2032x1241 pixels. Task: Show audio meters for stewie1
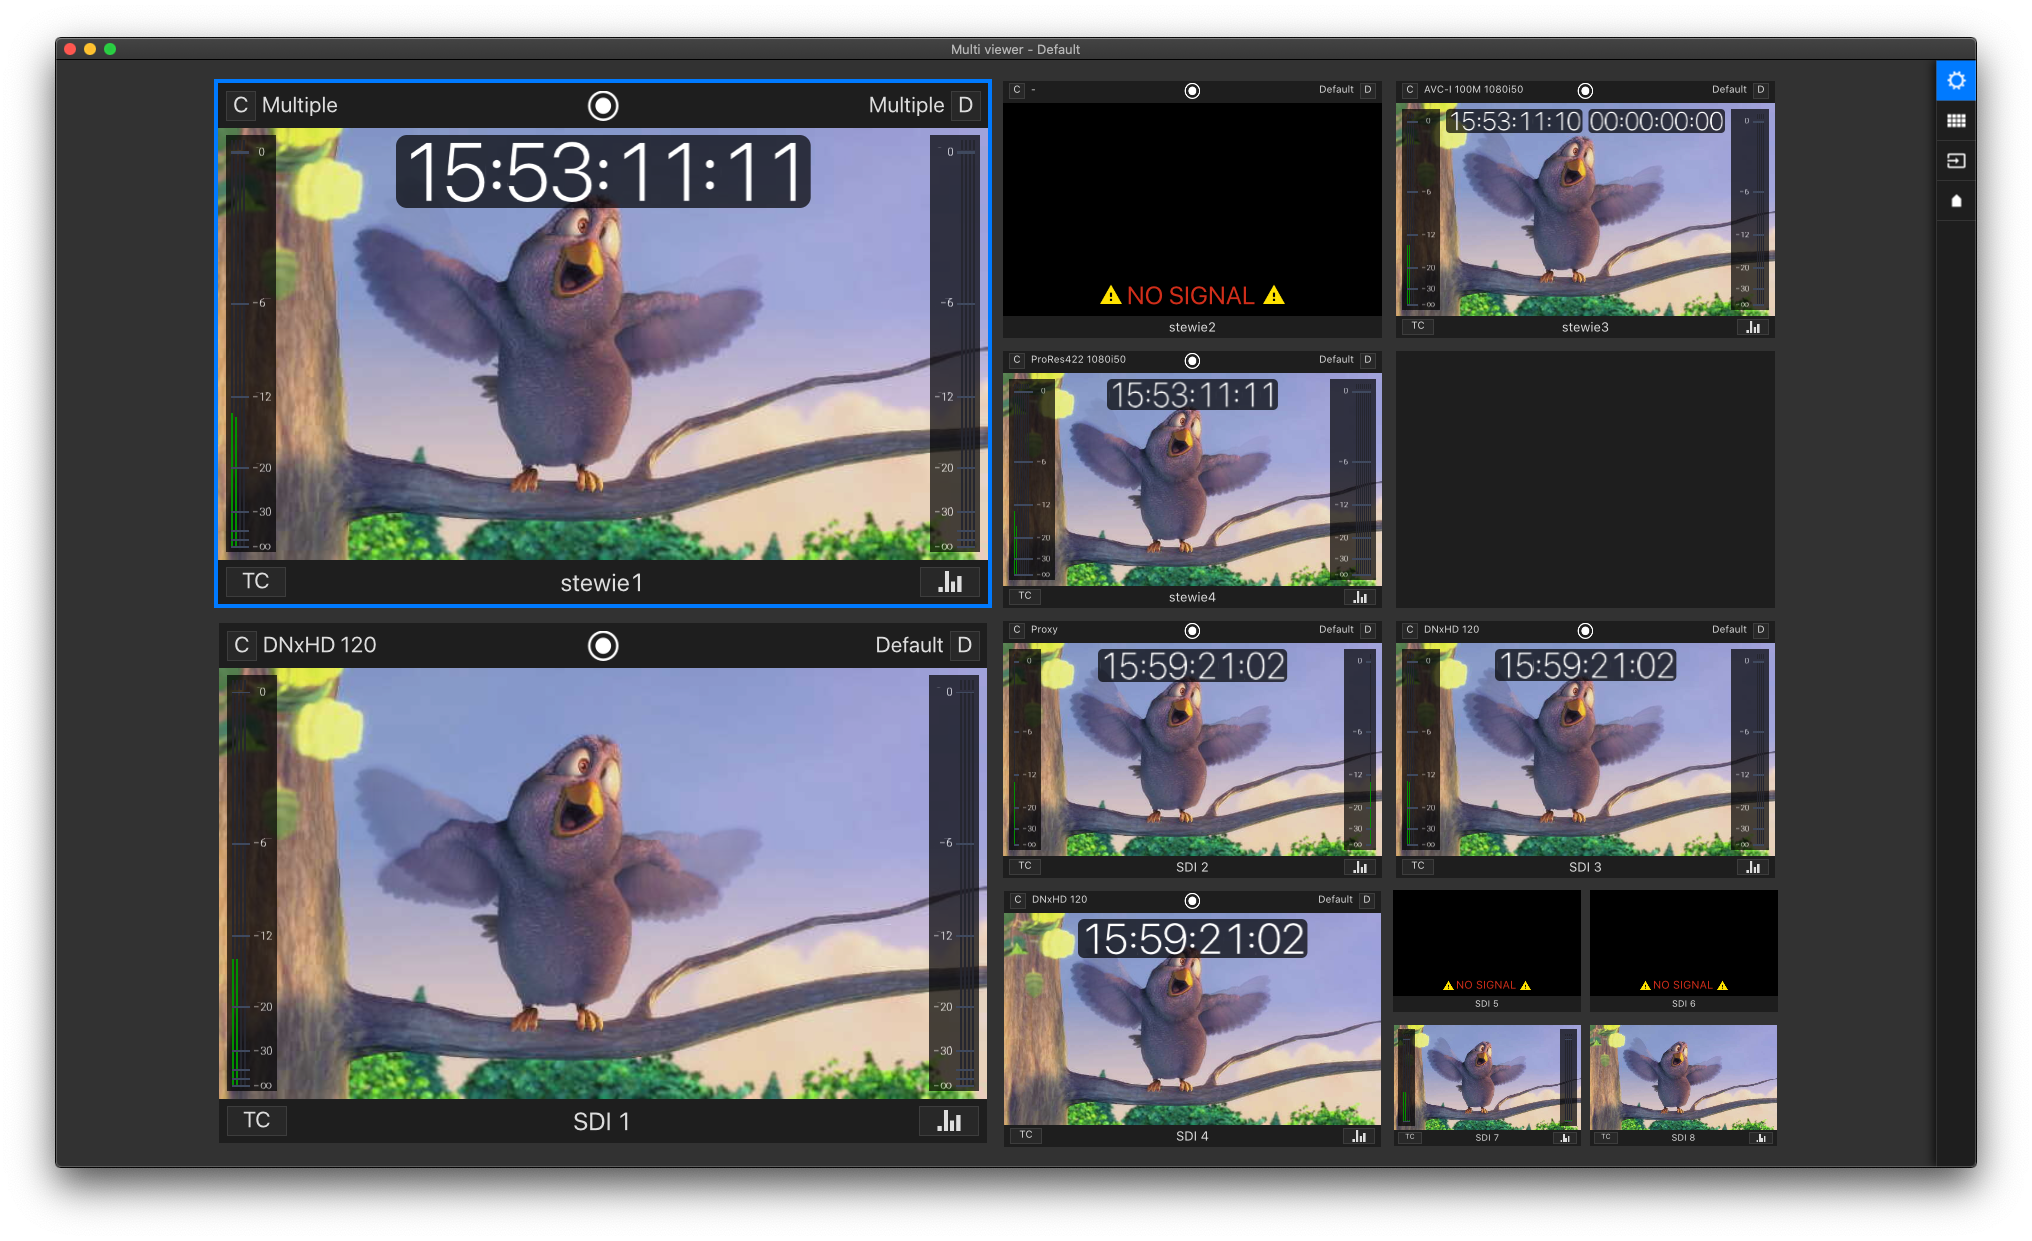(950, 582)
